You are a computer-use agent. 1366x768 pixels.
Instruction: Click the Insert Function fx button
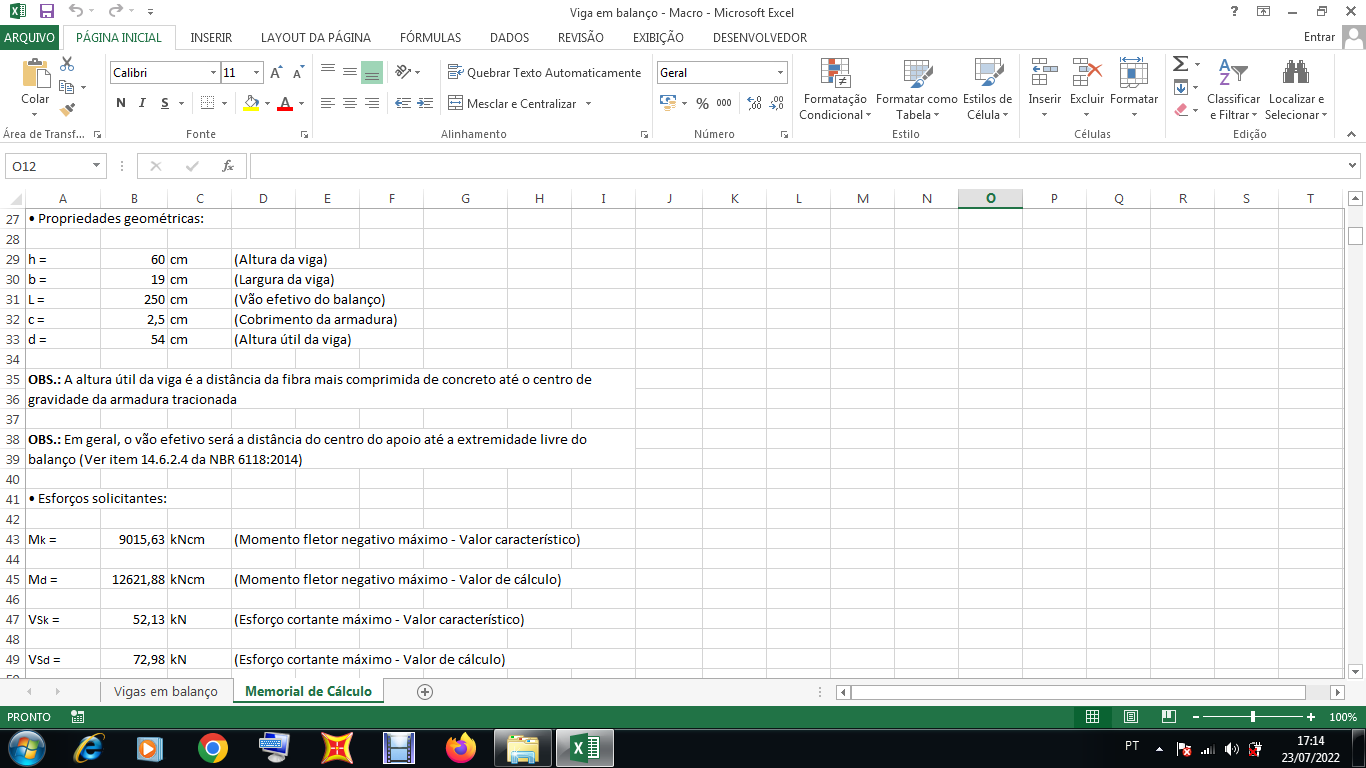228,166
